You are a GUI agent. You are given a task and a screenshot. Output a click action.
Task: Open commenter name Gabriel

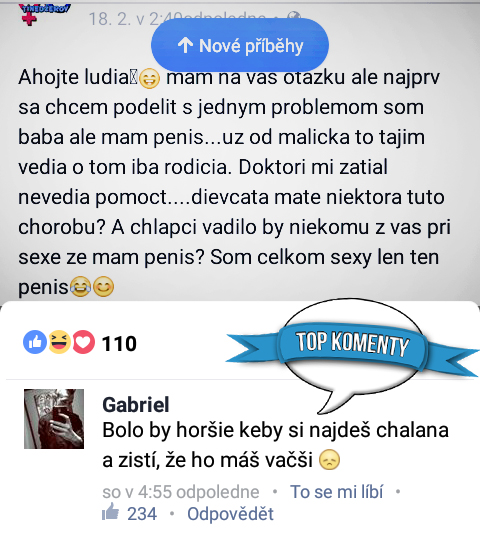coord(136,405)
